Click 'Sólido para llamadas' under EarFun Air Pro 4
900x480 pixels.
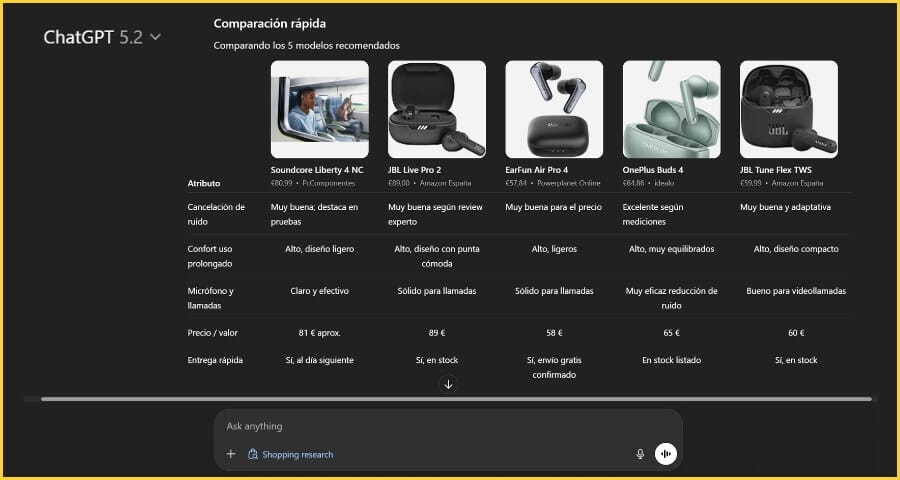[x=554, y=291]
